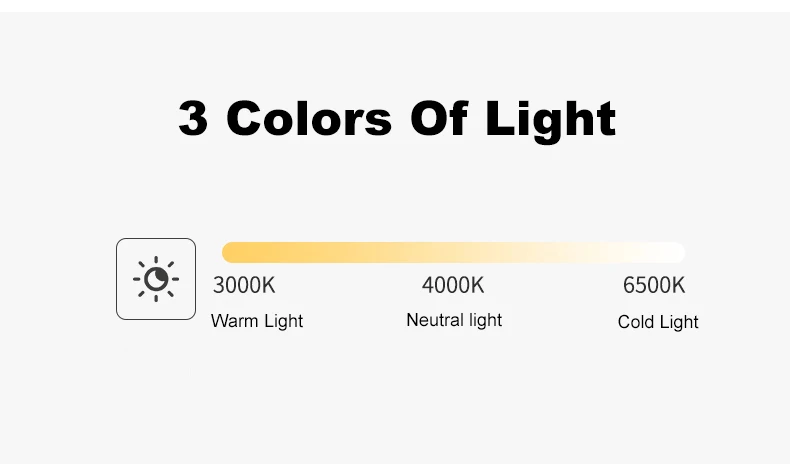790x464 pixels.
Task: Click the bold "Light" in the heading
Action: (x=551, y=120)
